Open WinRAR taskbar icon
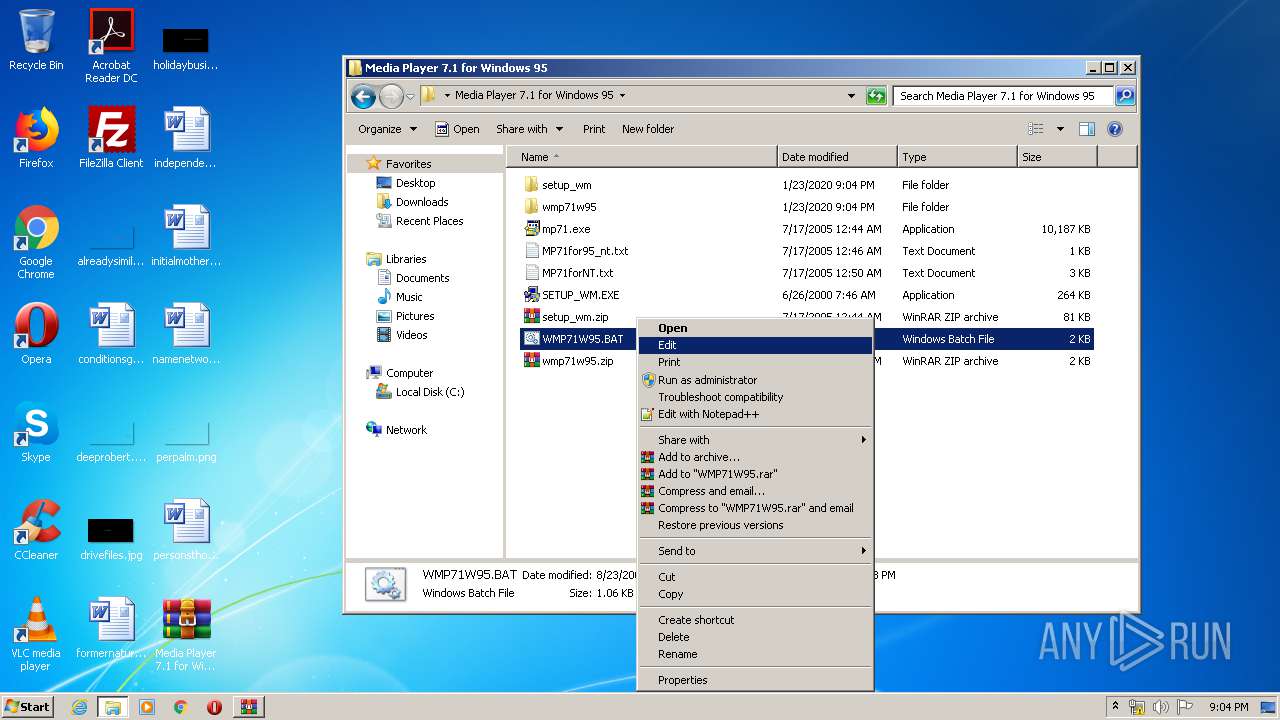The width and height of the screenshot is (1280, 720). [249, 707]
